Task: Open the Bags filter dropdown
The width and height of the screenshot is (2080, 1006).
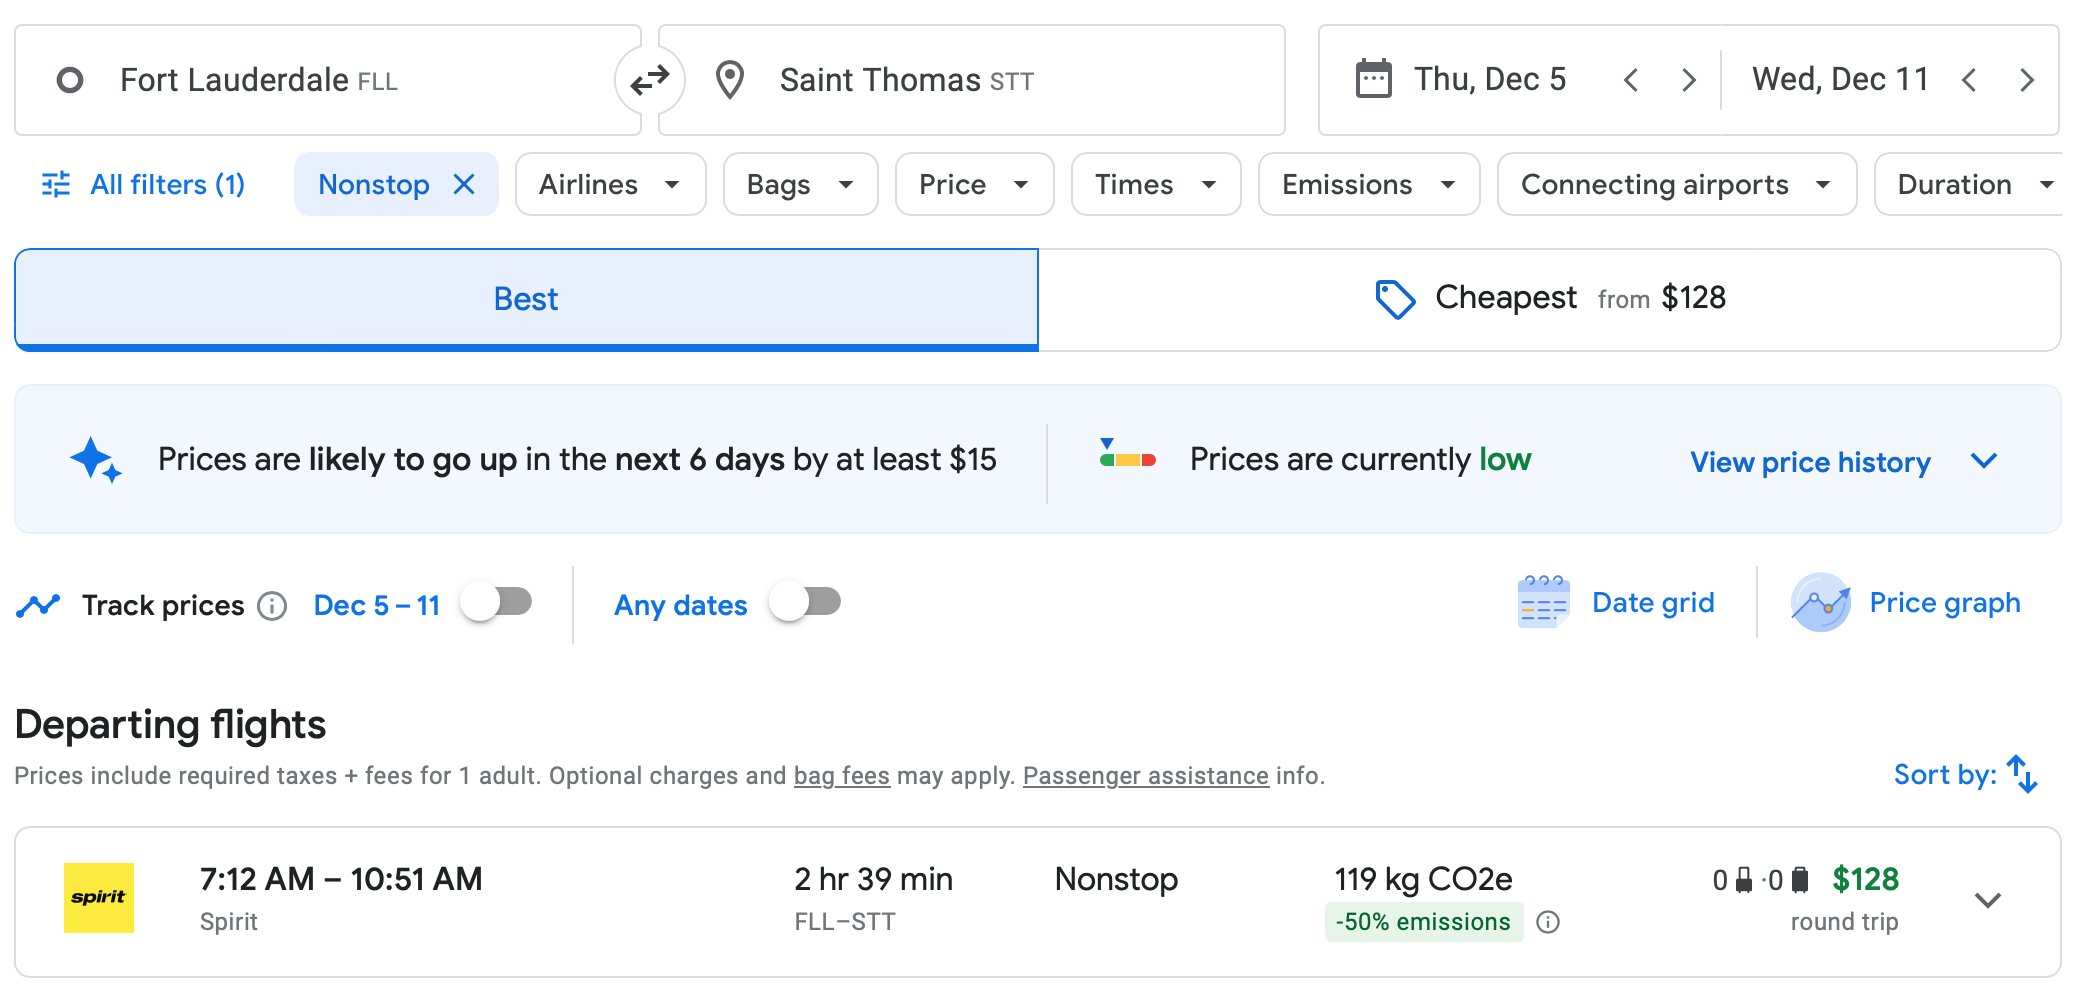Action: 800,184
